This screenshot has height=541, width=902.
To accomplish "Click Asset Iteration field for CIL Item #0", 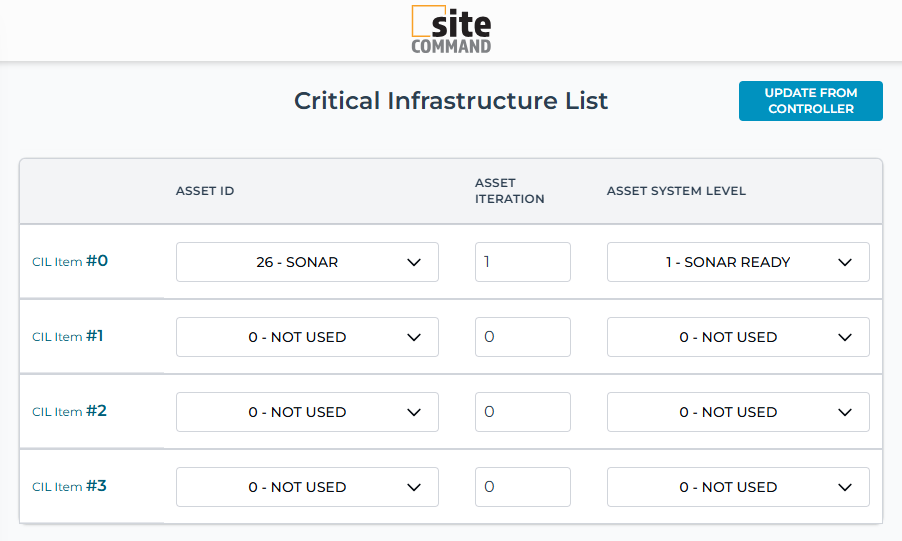I will 522,262.
